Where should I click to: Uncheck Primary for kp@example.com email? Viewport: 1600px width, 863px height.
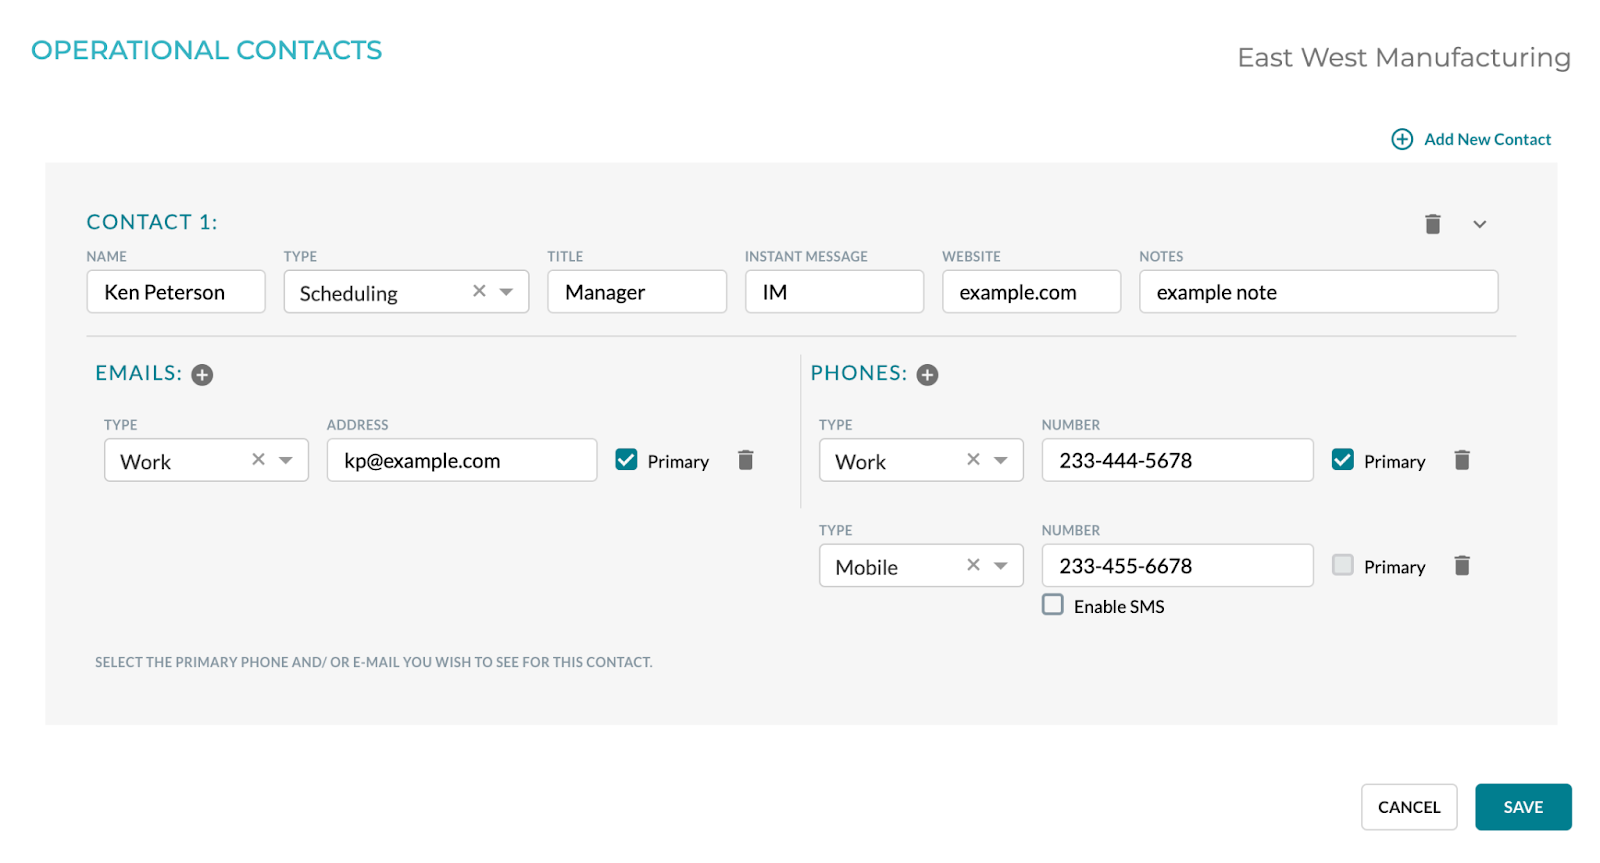click(x=626, y=460)
